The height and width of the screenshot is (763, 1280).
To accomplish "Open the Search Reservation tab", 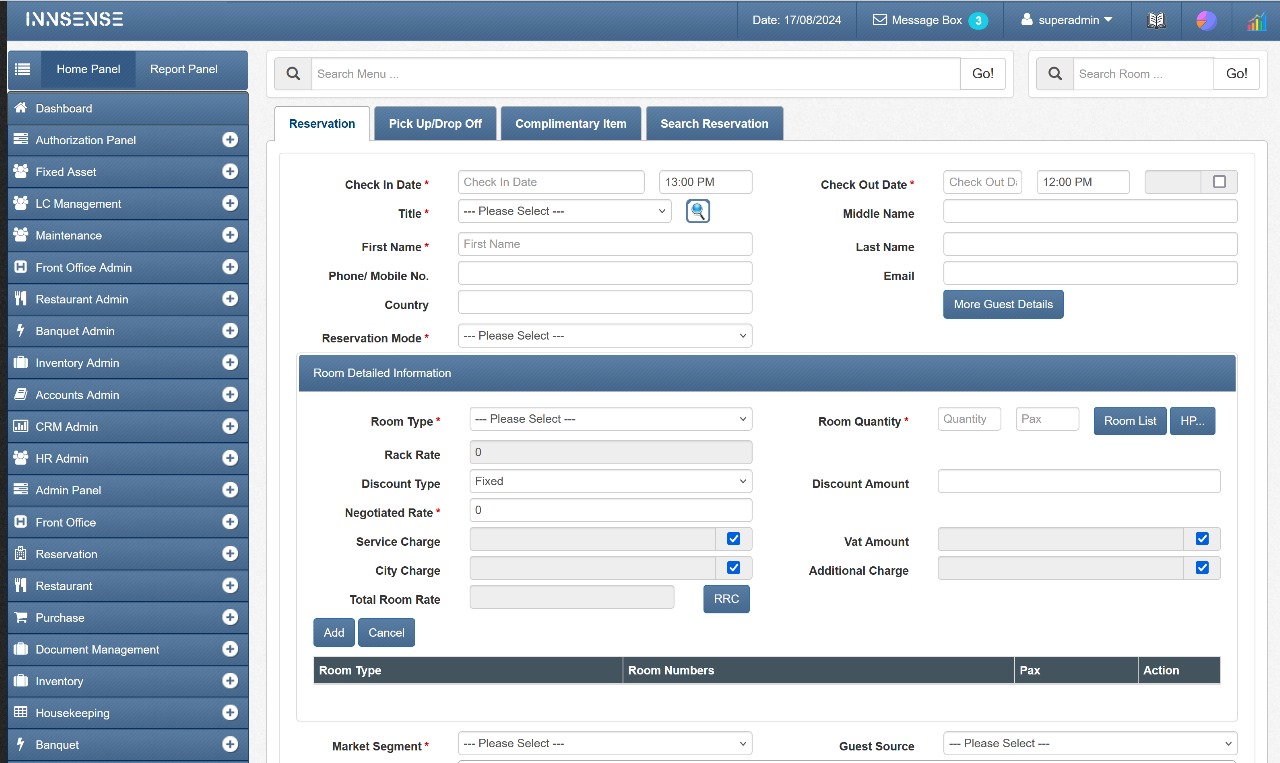I will [x=714, y=124].
